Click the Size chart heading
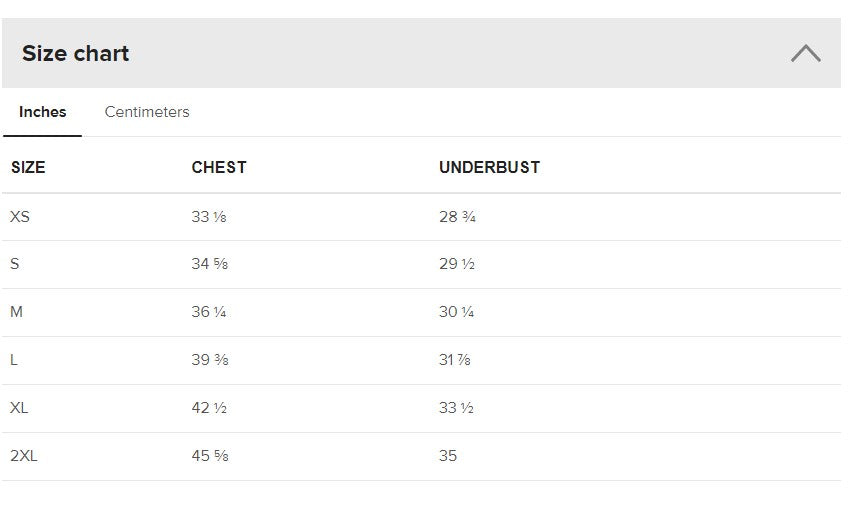 [76, 54]
